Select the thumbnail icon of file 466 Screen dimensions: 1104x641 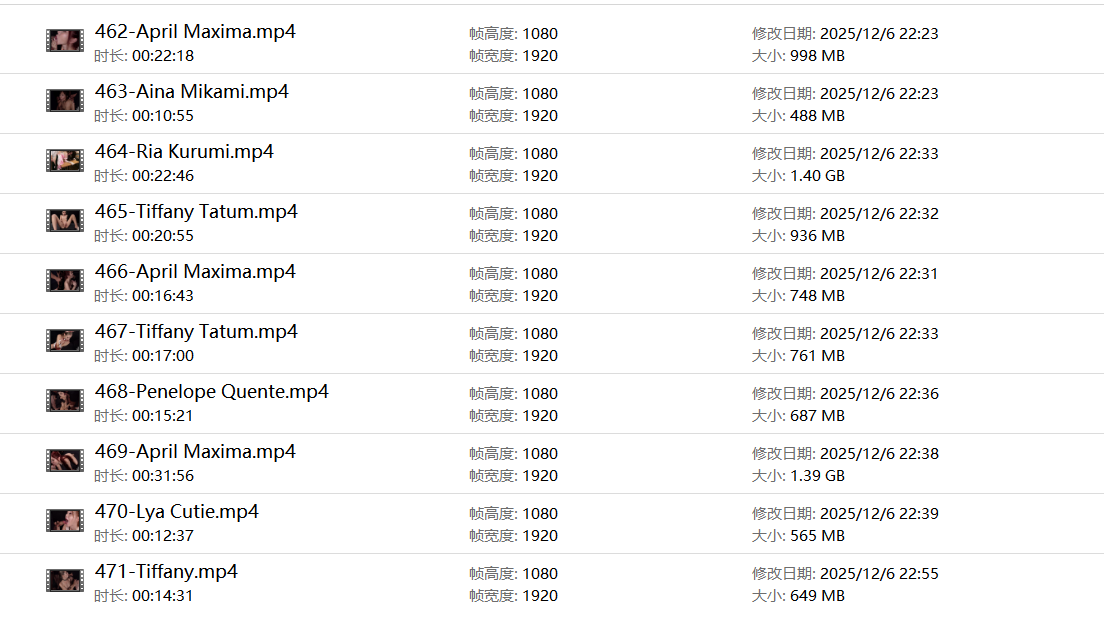64,281
